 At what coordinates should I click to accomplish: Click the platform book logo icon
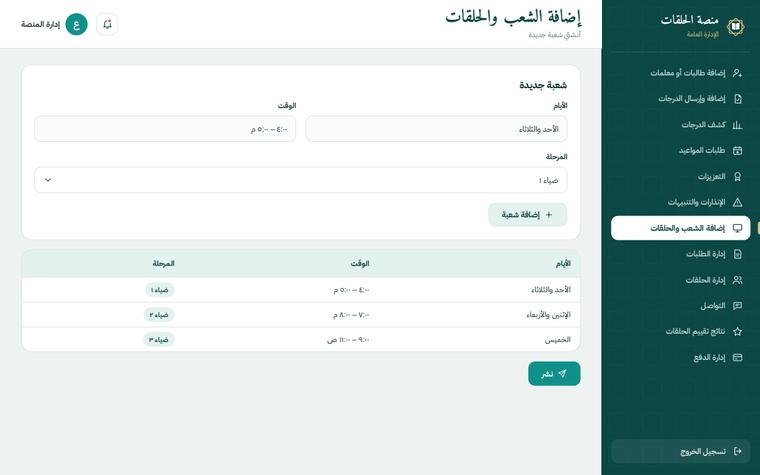[735, 27]
